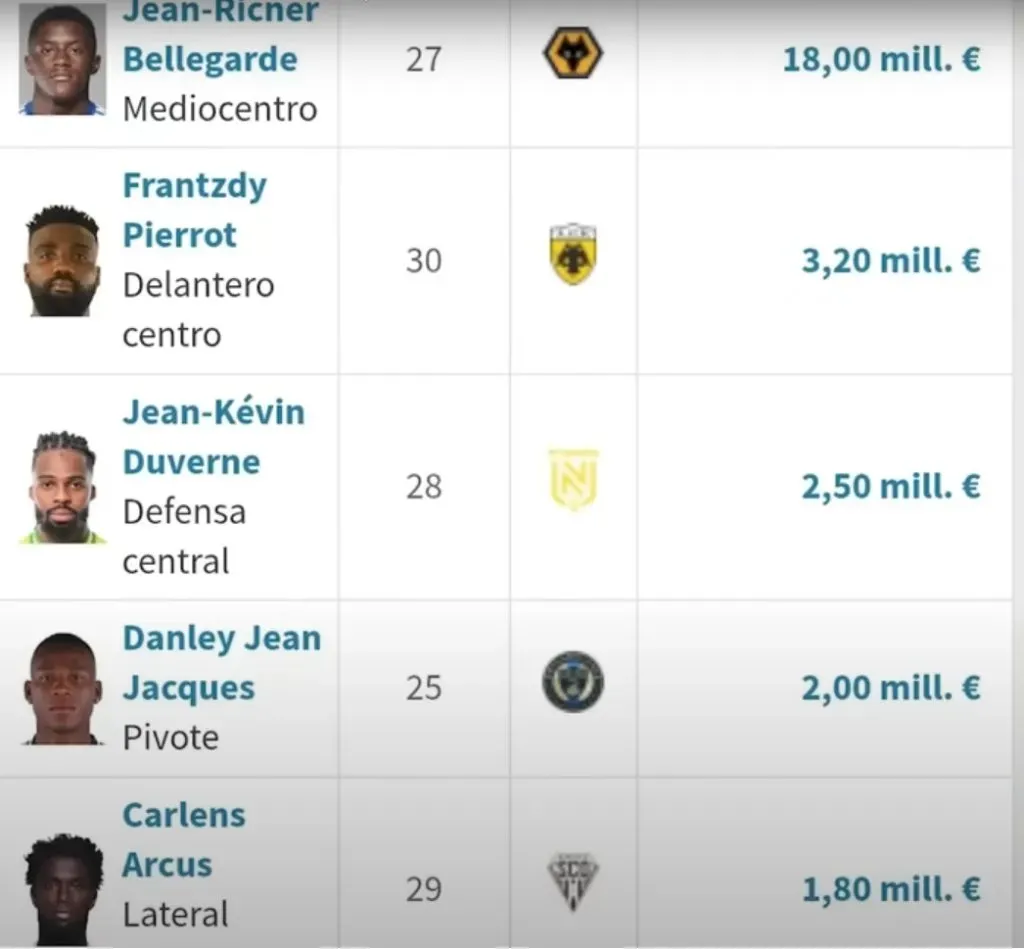Open the AEK Athens club crest
This screenshot has width=1024, height=949.
click(573, 254)
